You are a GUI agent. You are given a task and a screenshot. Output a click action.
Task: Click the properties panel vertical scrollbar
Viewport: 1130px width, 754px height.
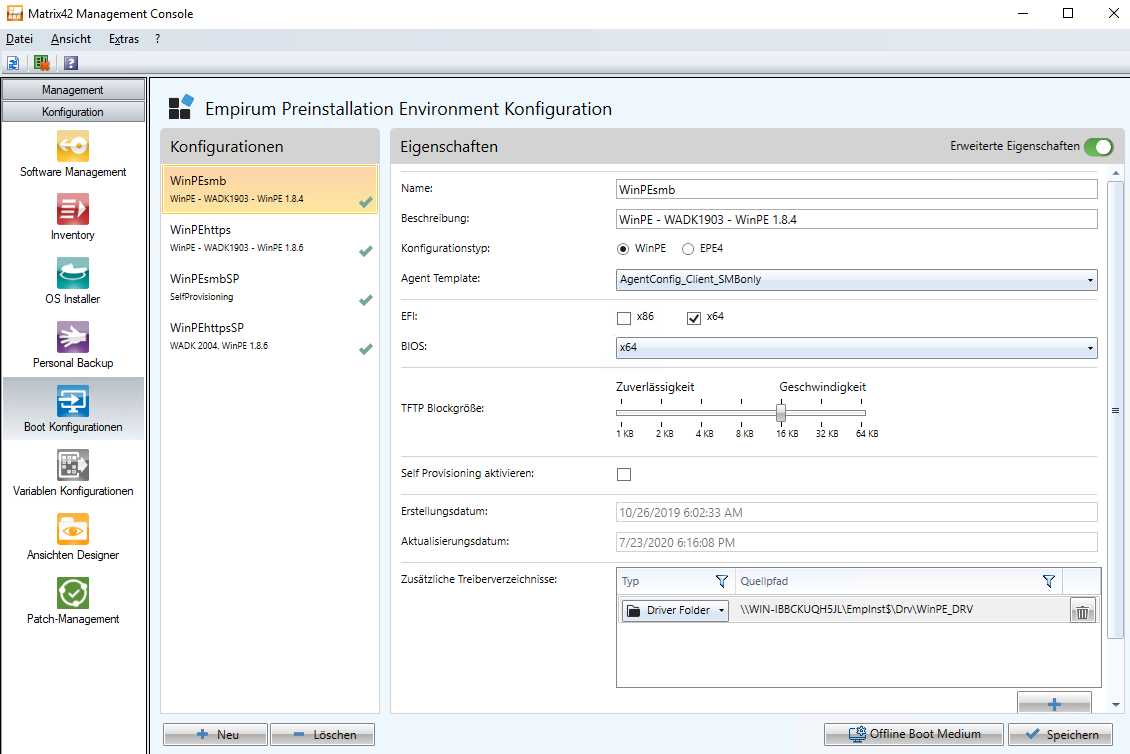[x=1116, y=410]
